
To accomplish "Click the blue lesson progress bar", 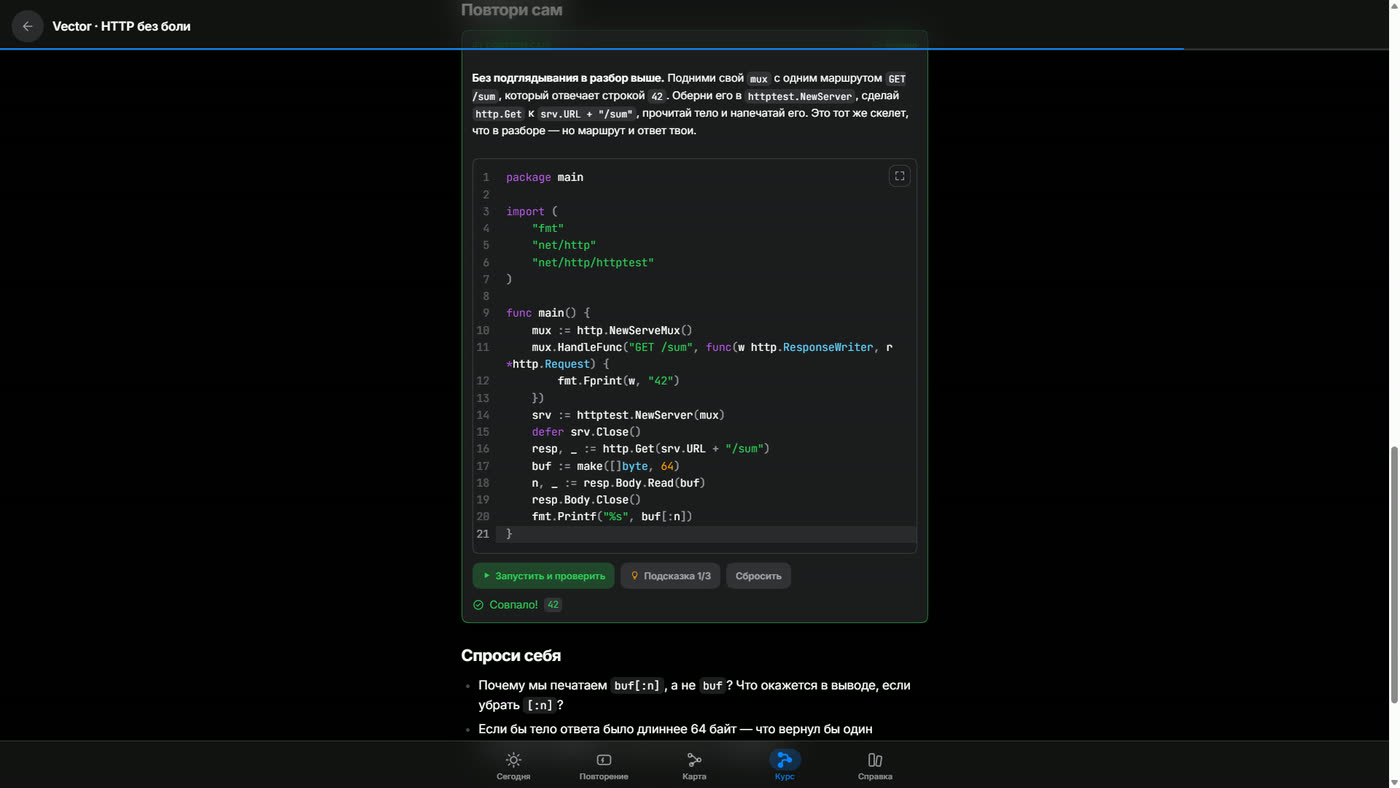I will (592, 48).
